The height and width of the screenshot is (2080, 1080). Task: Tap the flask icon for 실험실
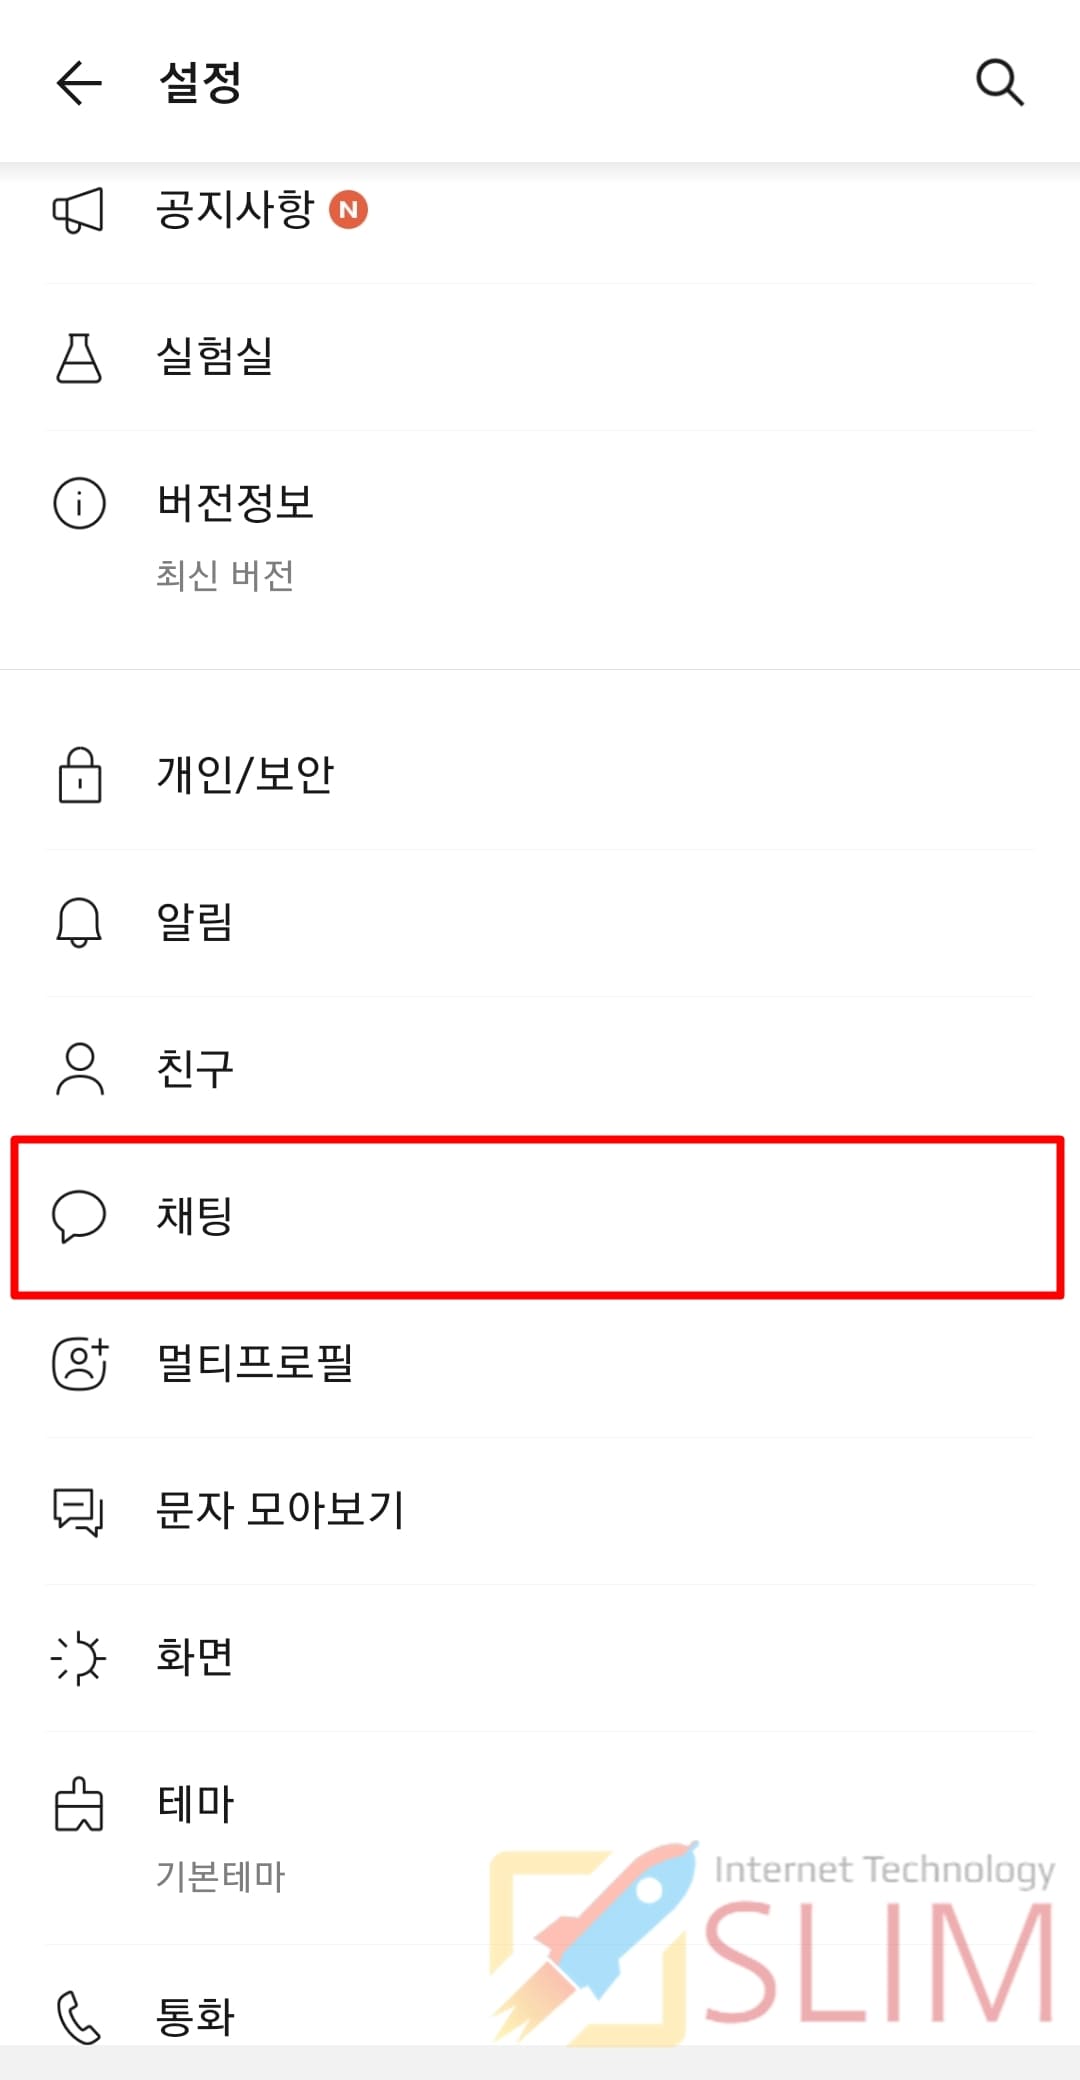(x=79, y=358)
